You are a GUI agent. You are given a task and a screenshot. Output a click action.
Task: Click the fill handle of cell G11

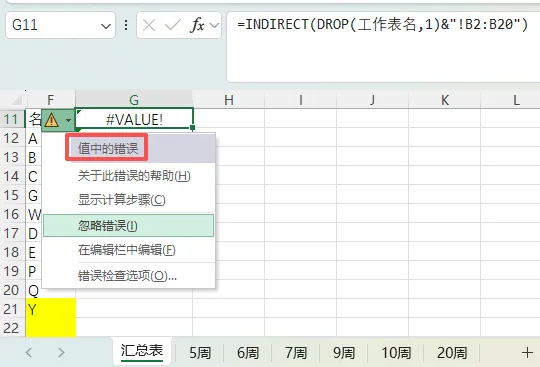point(193,128)
